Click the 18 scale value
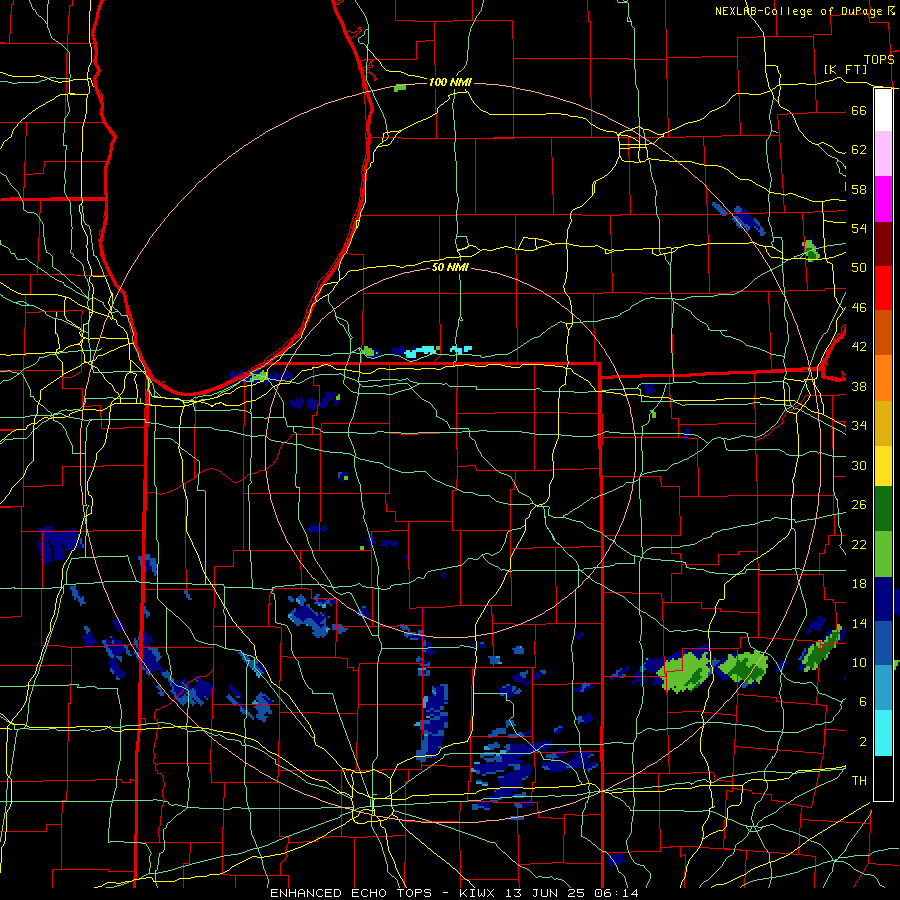 click(x=859, y=584)
